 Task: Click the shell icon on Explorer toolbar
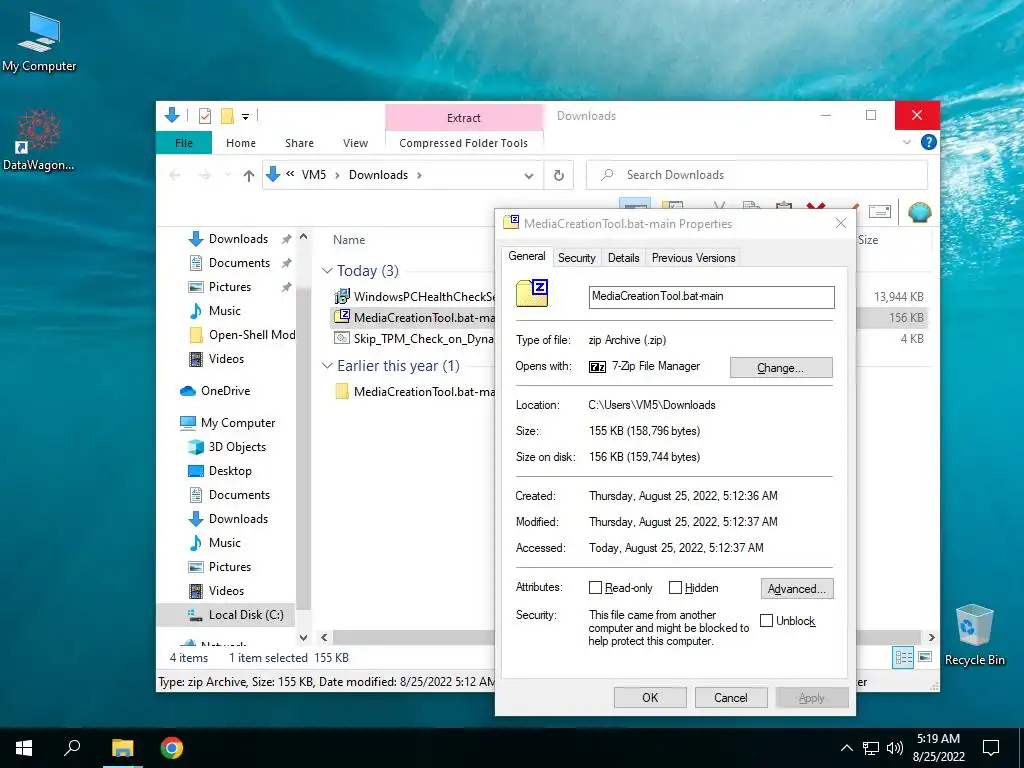[x=920, y=212]
